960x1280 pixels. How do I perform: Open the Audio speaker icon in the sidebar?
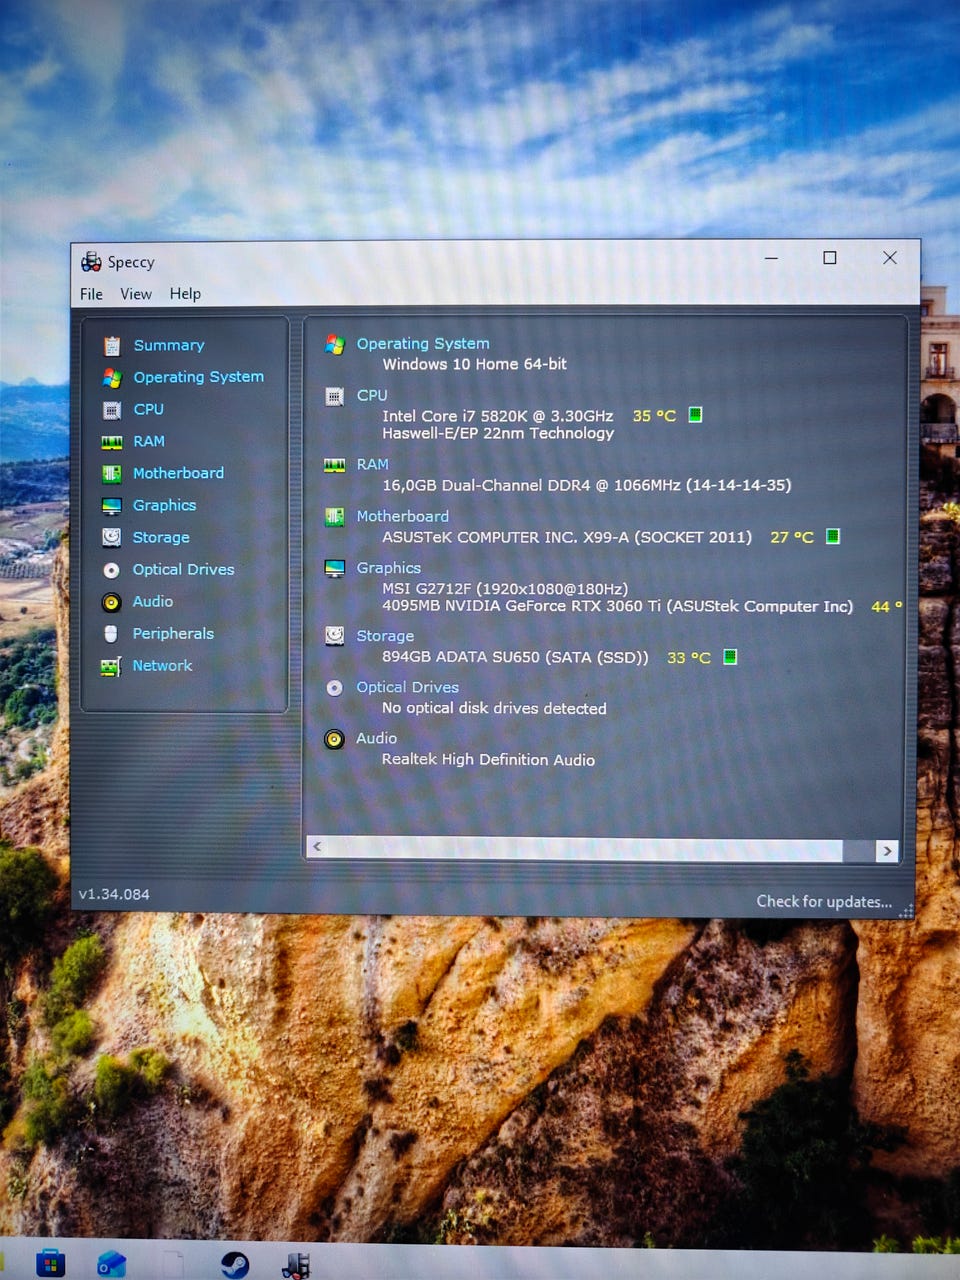(x=112, y=602)
